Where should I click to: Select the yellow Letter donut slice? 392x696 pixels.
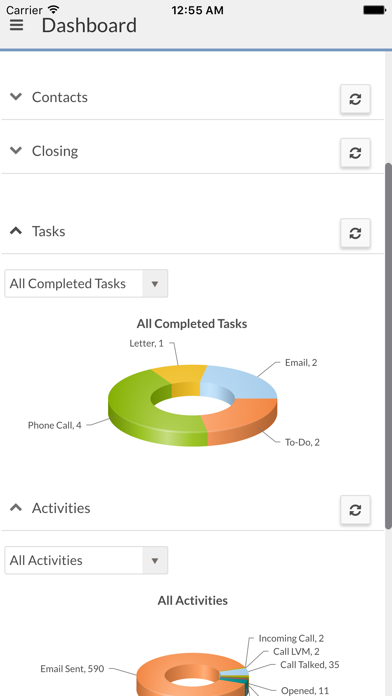(x=182, y=374)
